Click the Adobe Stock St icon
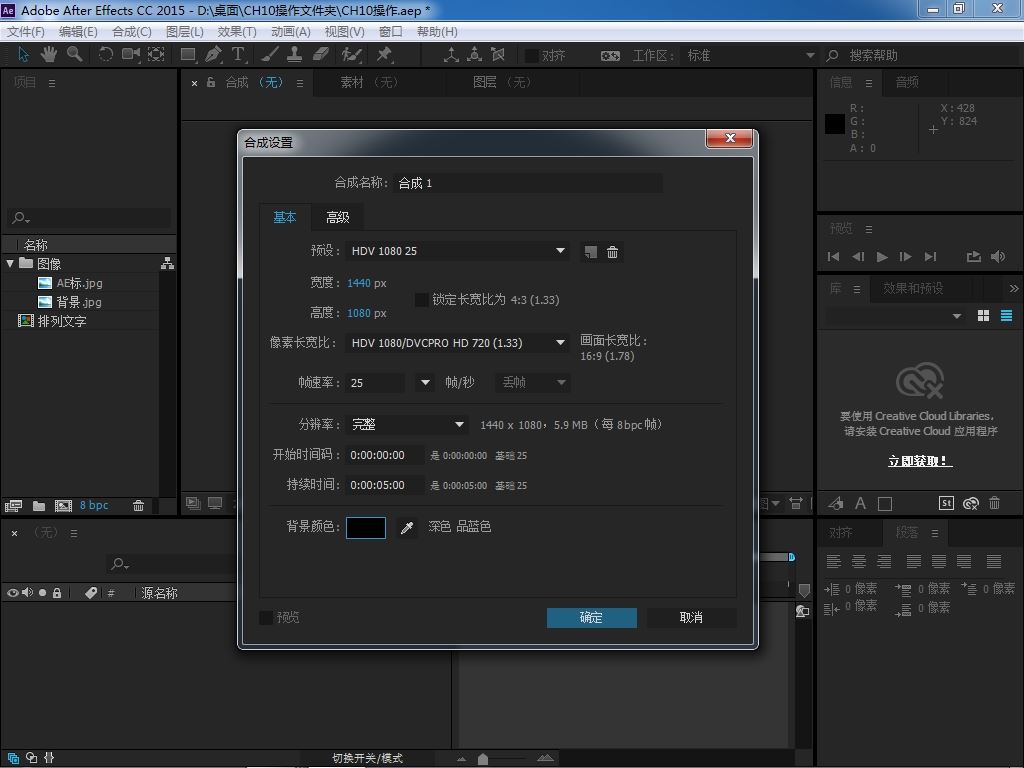1024x768 pixels. click(x=946, y=503)
